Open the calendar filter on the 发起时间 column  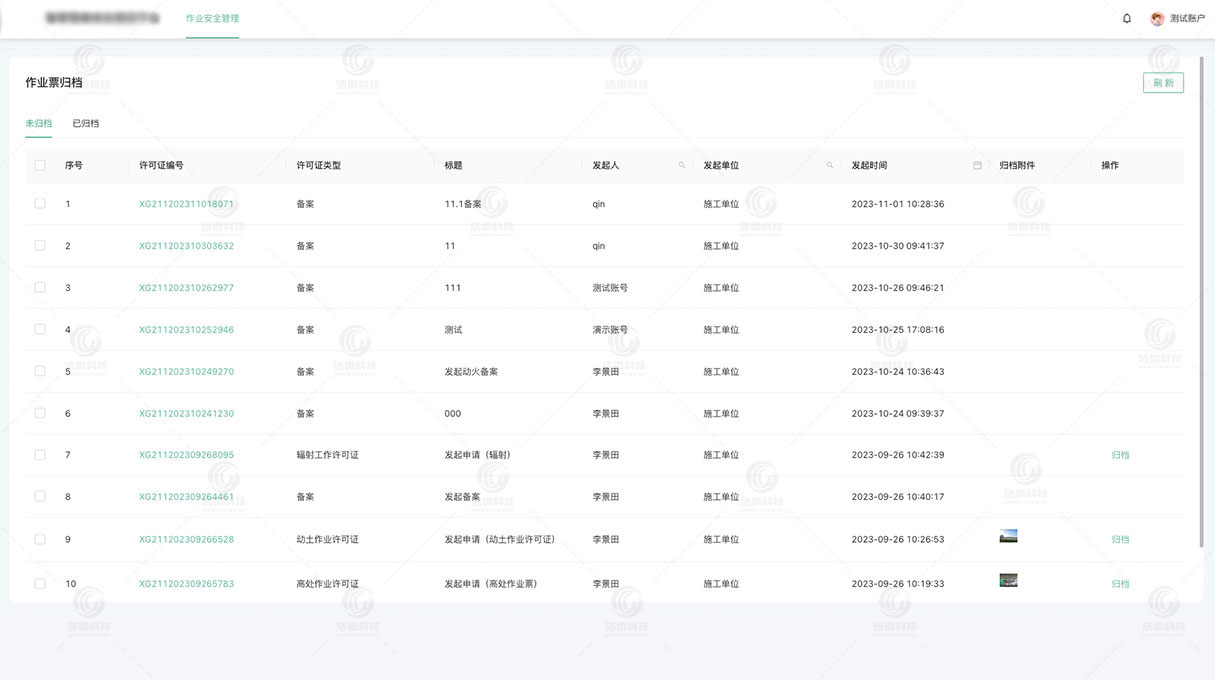pos(977,164)
